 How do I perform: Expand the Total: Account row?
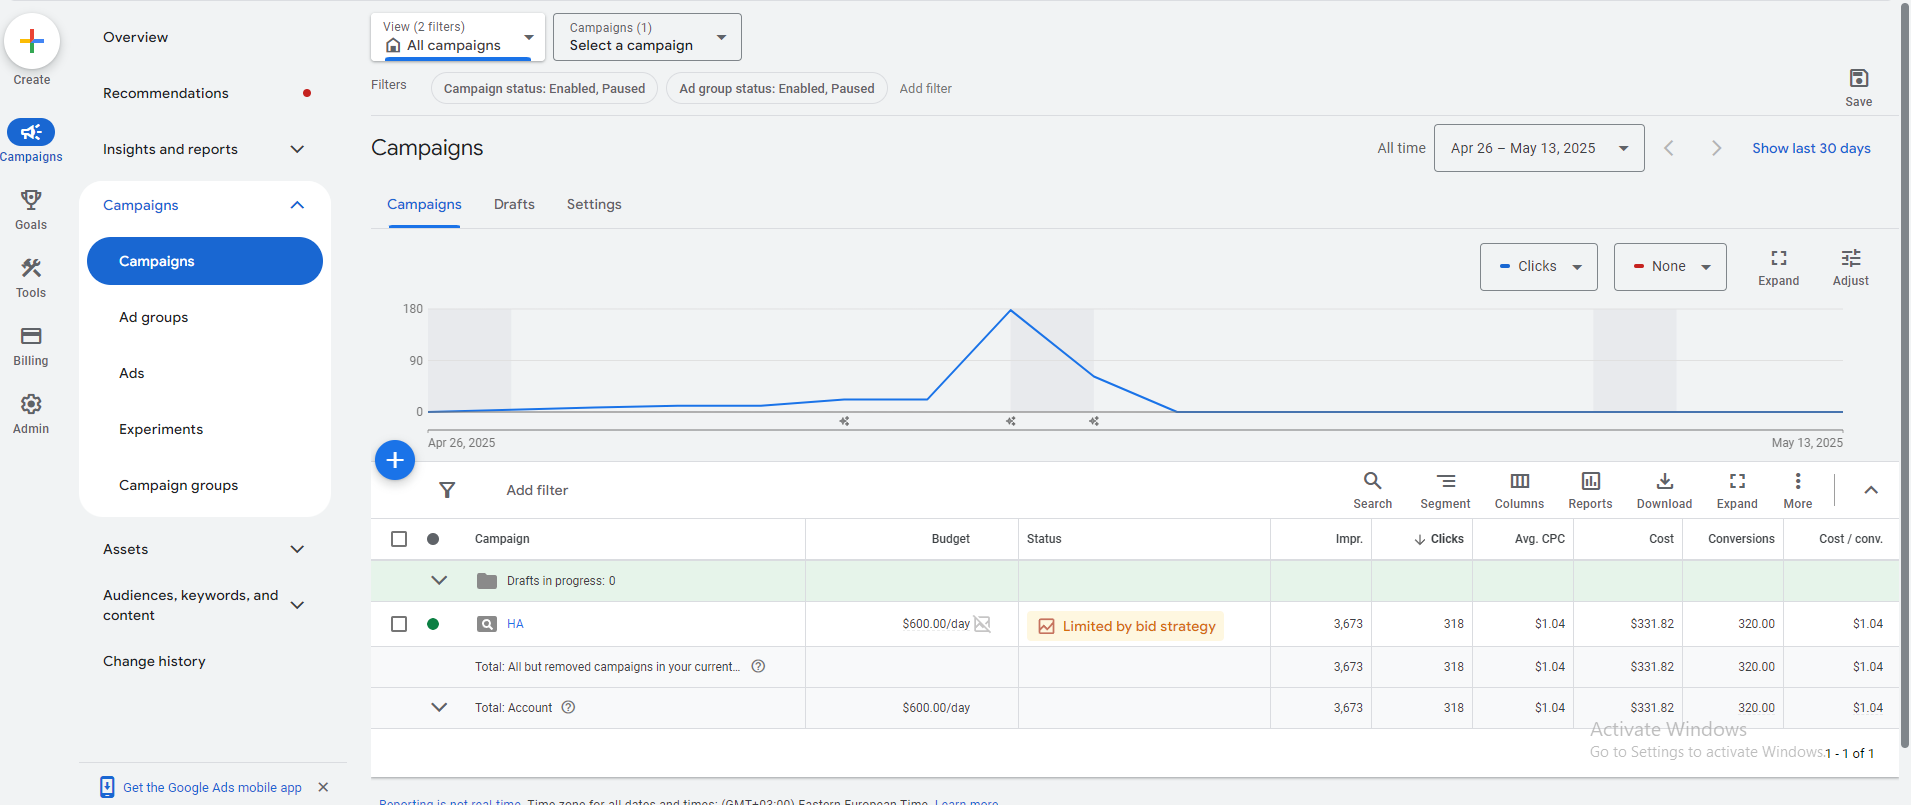439,707
